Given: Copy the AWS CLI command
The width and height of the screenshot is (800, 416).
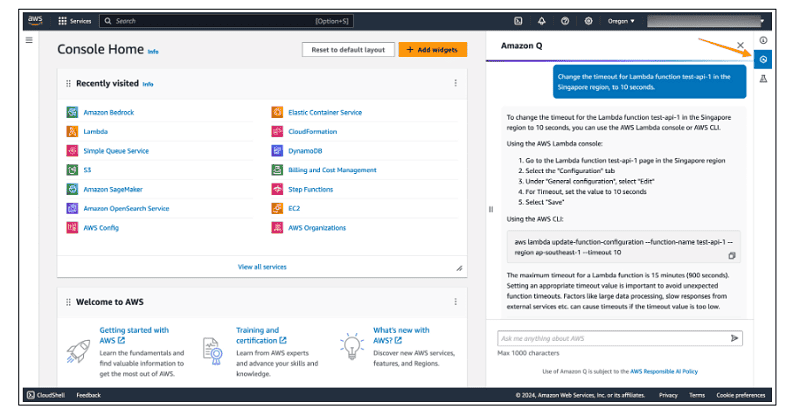Looking at the screenshot, I should [x=732, y=256].
